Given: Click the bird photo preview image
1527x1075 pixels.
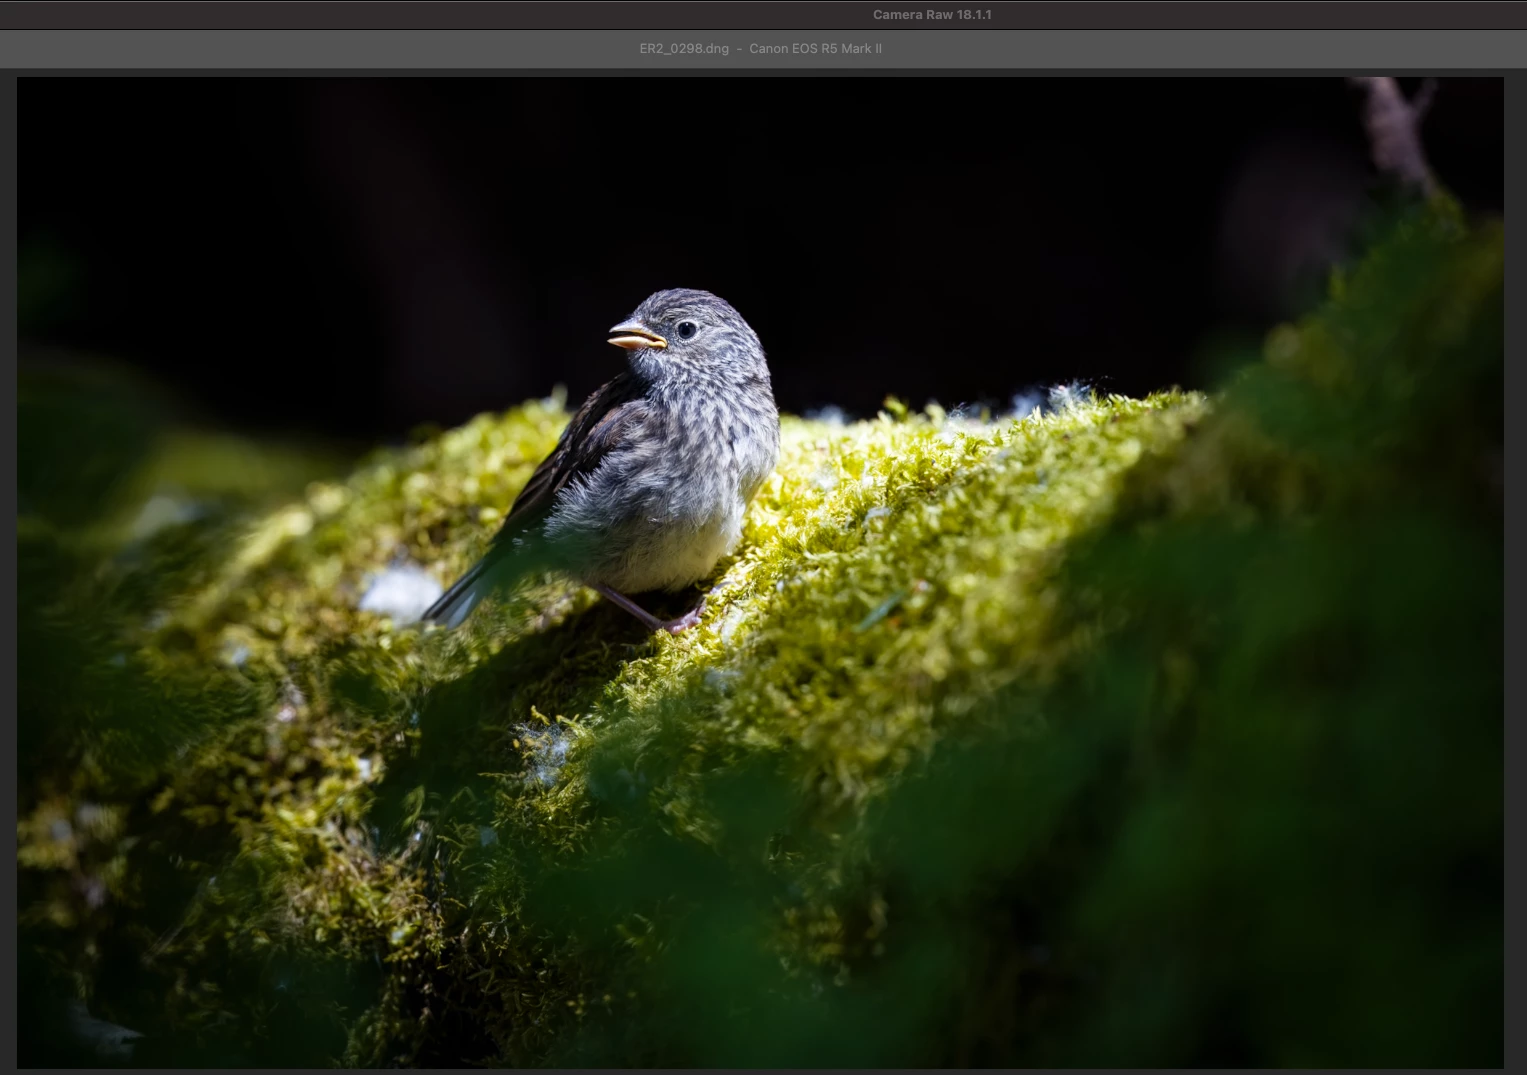Looking at the screenshot, I should tap(760, 572).
